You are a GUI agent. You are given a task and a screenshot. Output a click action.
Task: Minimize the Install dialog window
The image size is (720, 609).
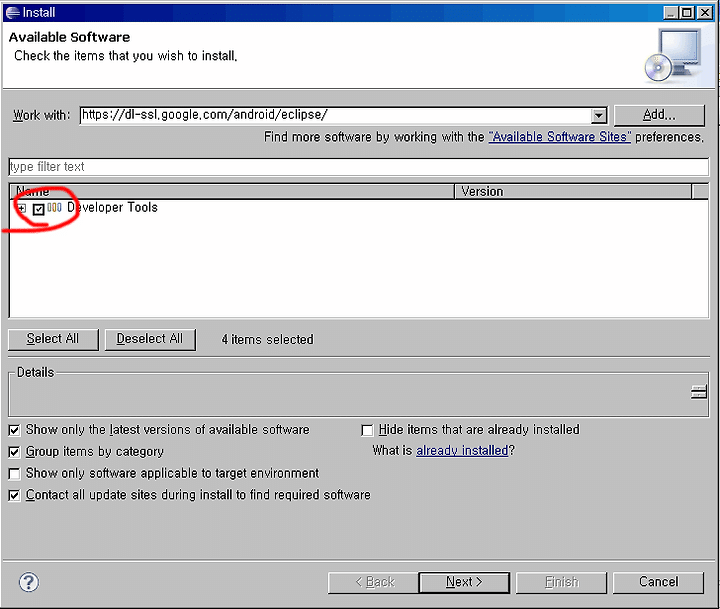coord(671,12)
